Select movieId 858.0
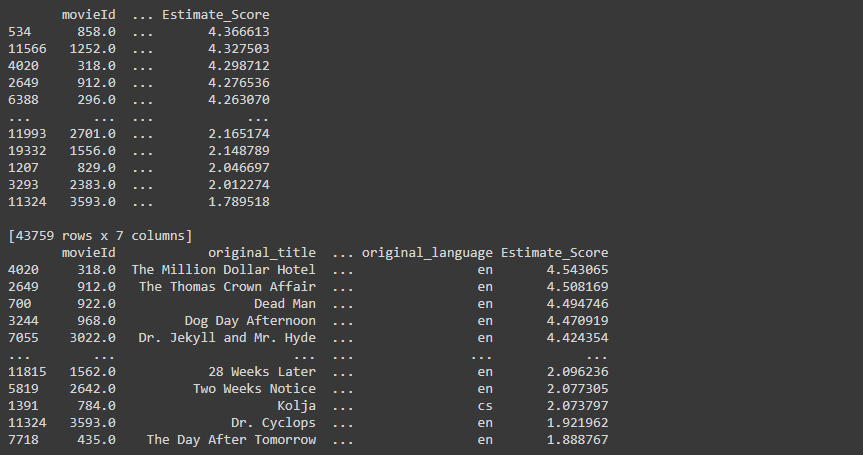863x455 pixels. pos(96,32)
